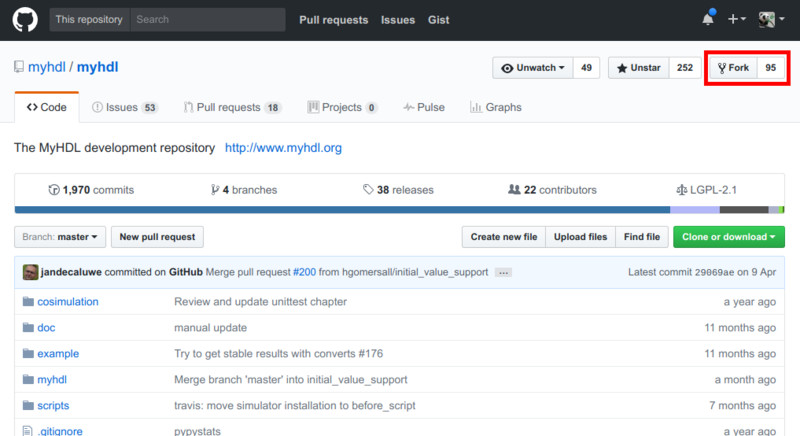Open the Branch: master dropdown
The image size is (800, 436).
click(60, 237)
